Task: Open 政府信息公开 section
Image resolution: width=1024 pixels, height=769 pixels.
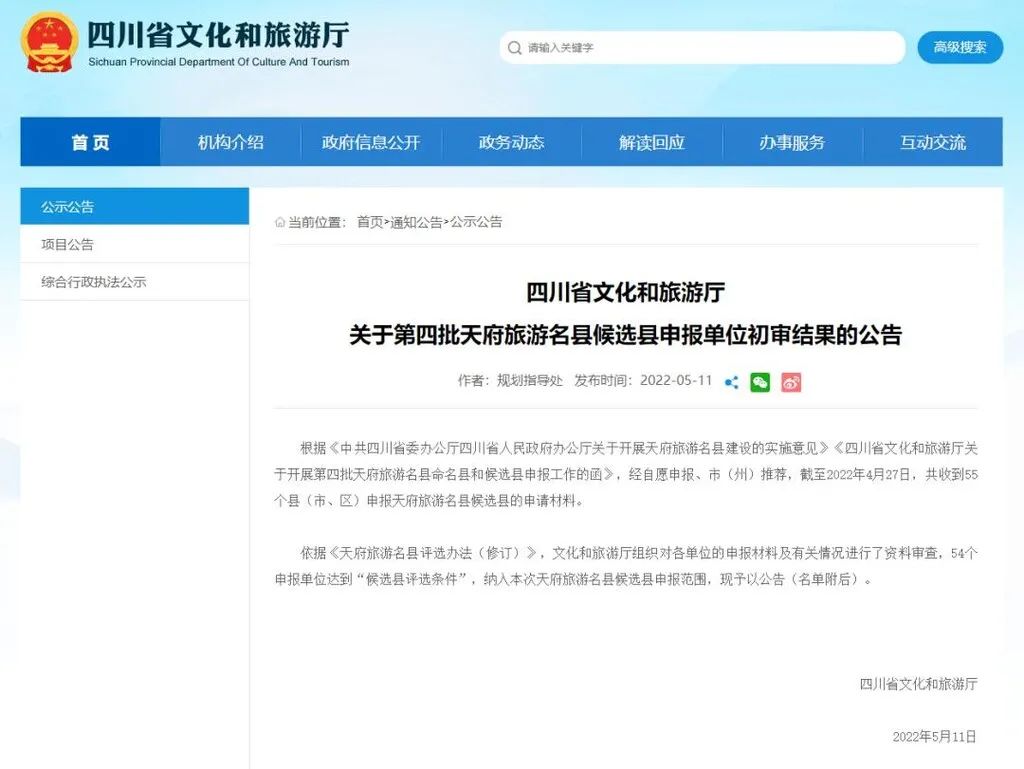Action: pyautogui.click(x=371, y=142)
